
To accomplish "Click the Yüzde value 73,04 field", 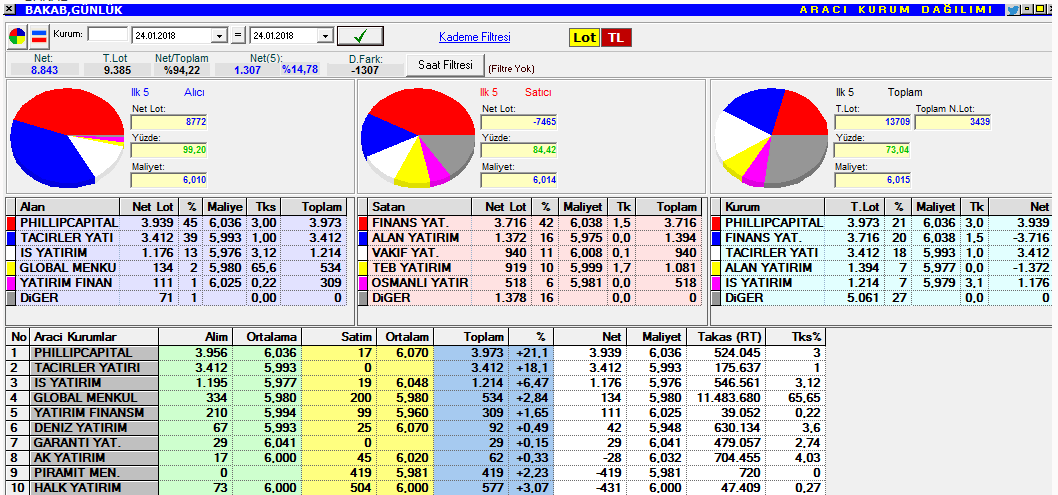I will pos(873,150).
